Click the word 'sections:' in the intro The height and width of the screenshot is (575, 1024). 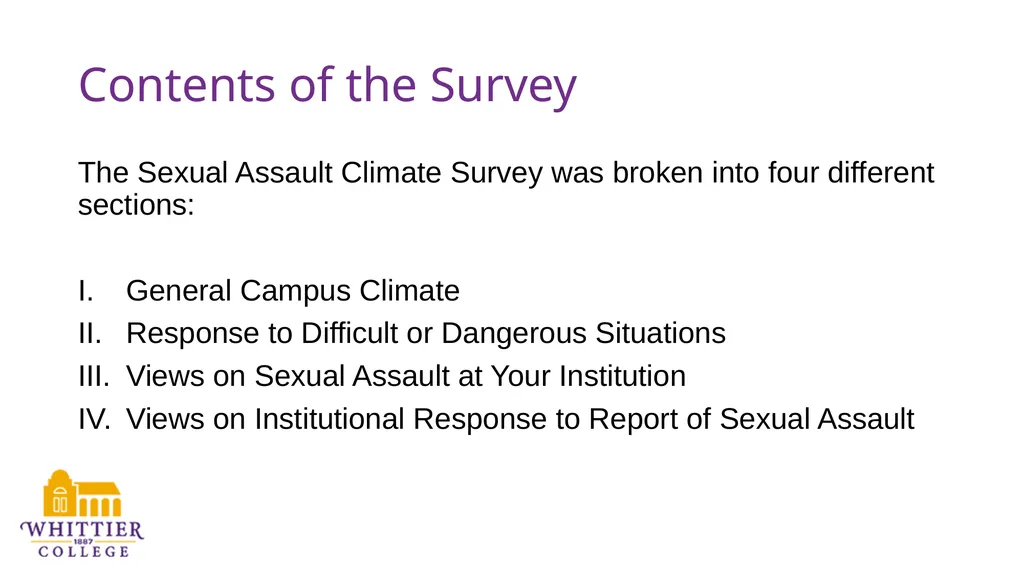tap(136, 205)
